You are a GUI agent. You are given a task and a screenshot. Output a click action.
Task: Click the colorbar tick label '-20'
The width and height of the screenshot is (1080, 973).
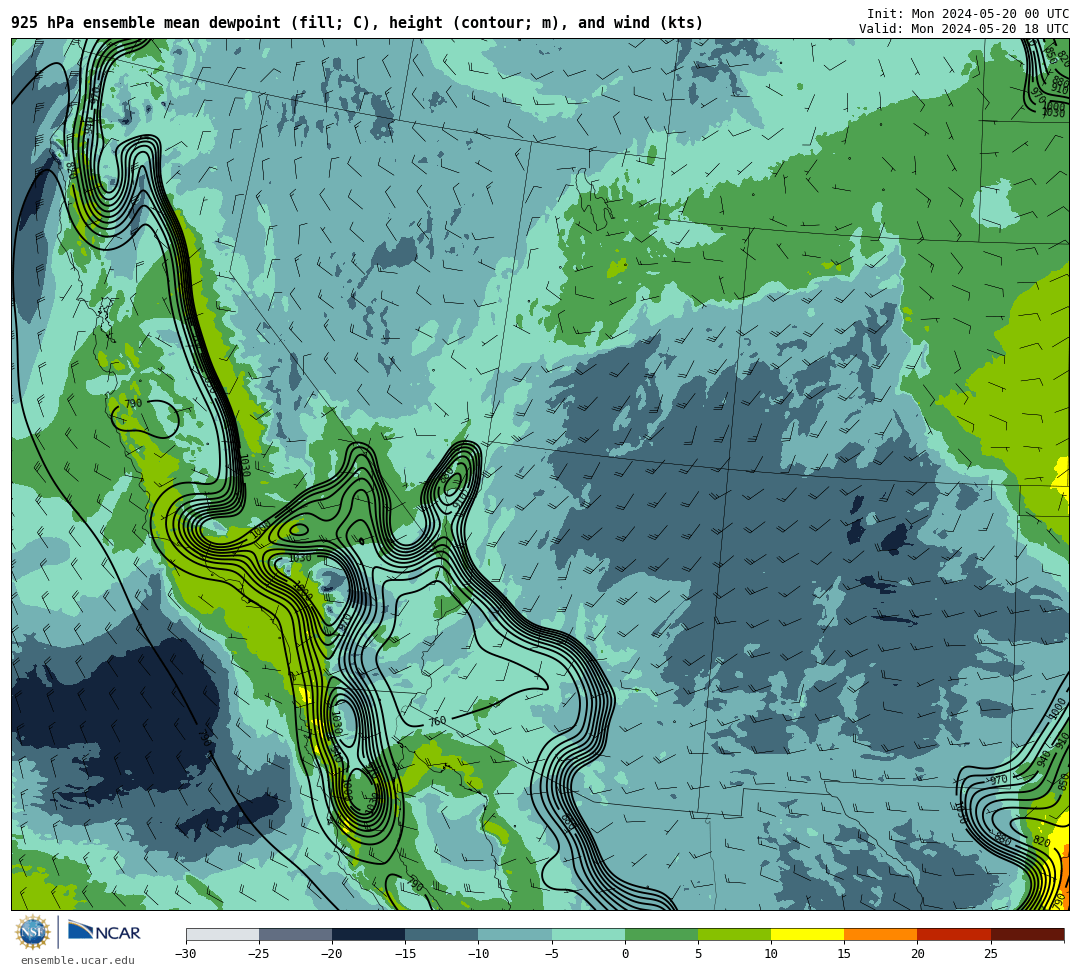[x=332, y=954]
